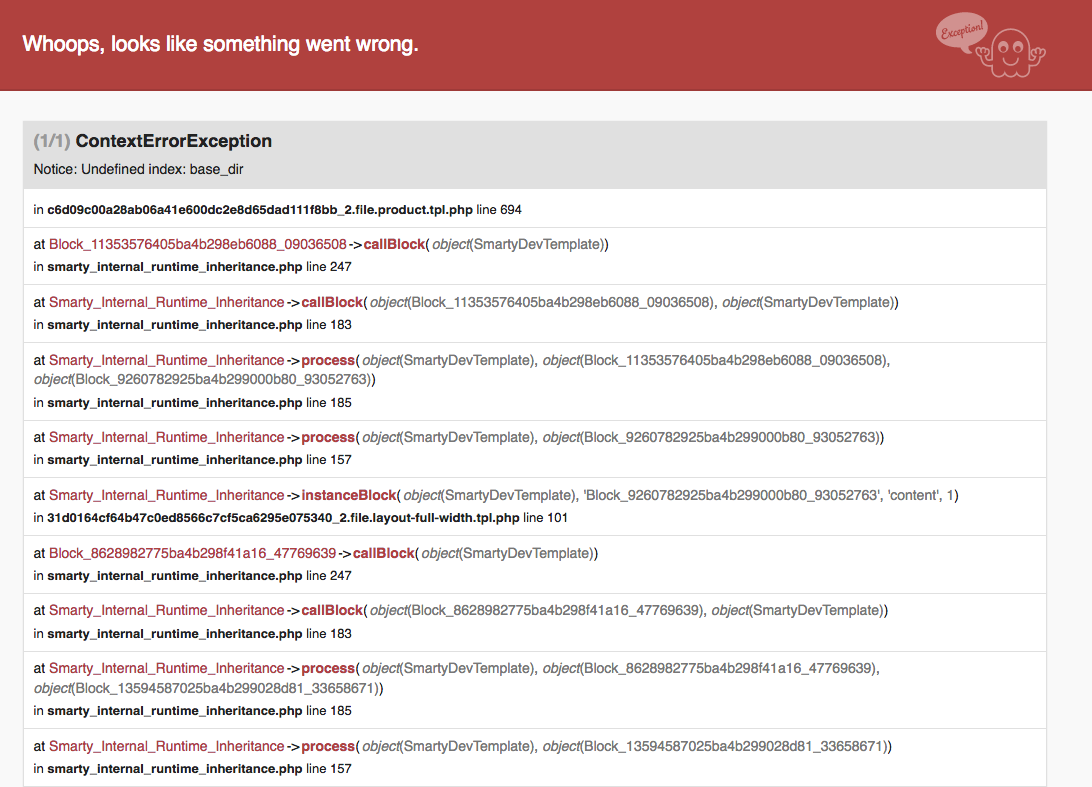This screenshot has height=787, width=1092.
Task: Click the ContextErrorException title
Action: tap(173, 141)
